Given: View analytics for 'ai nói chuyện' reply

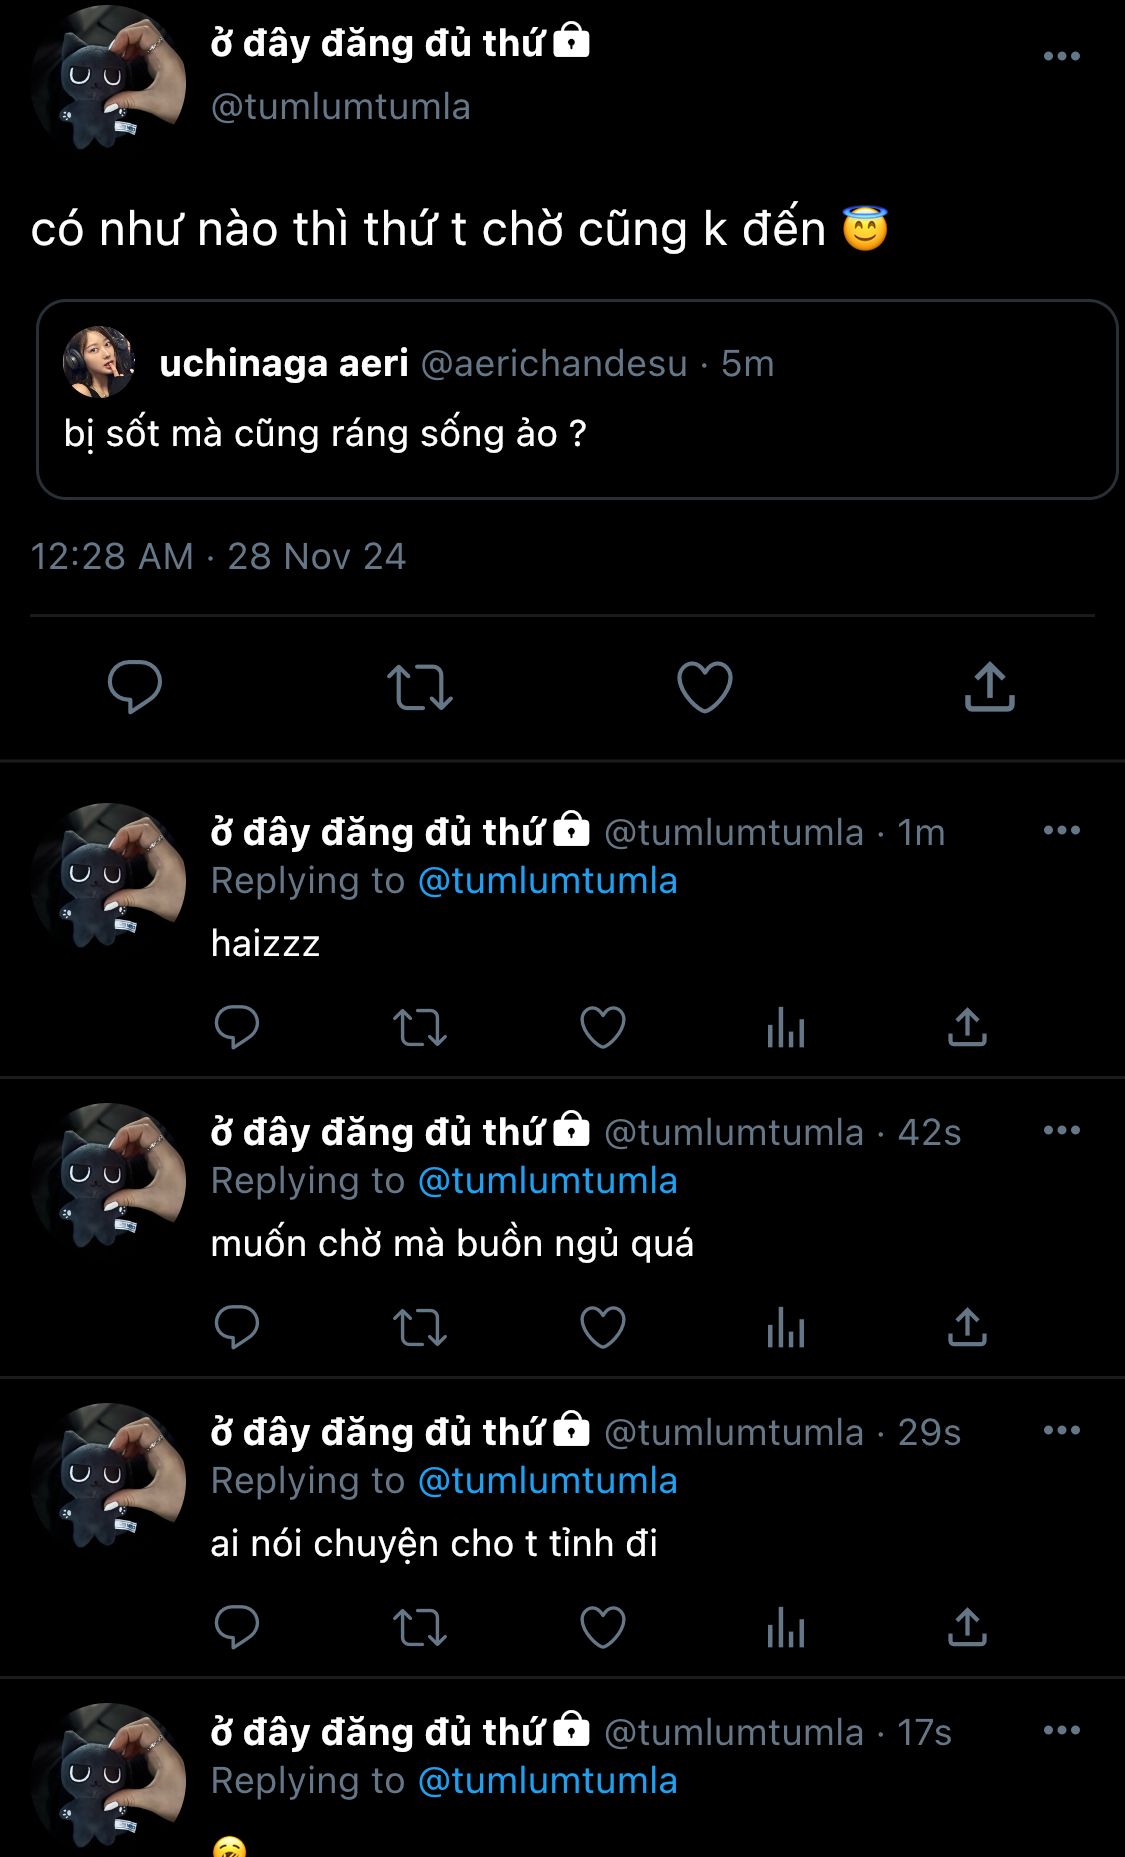Looking at the screenshot, I should coord(786,1627).
